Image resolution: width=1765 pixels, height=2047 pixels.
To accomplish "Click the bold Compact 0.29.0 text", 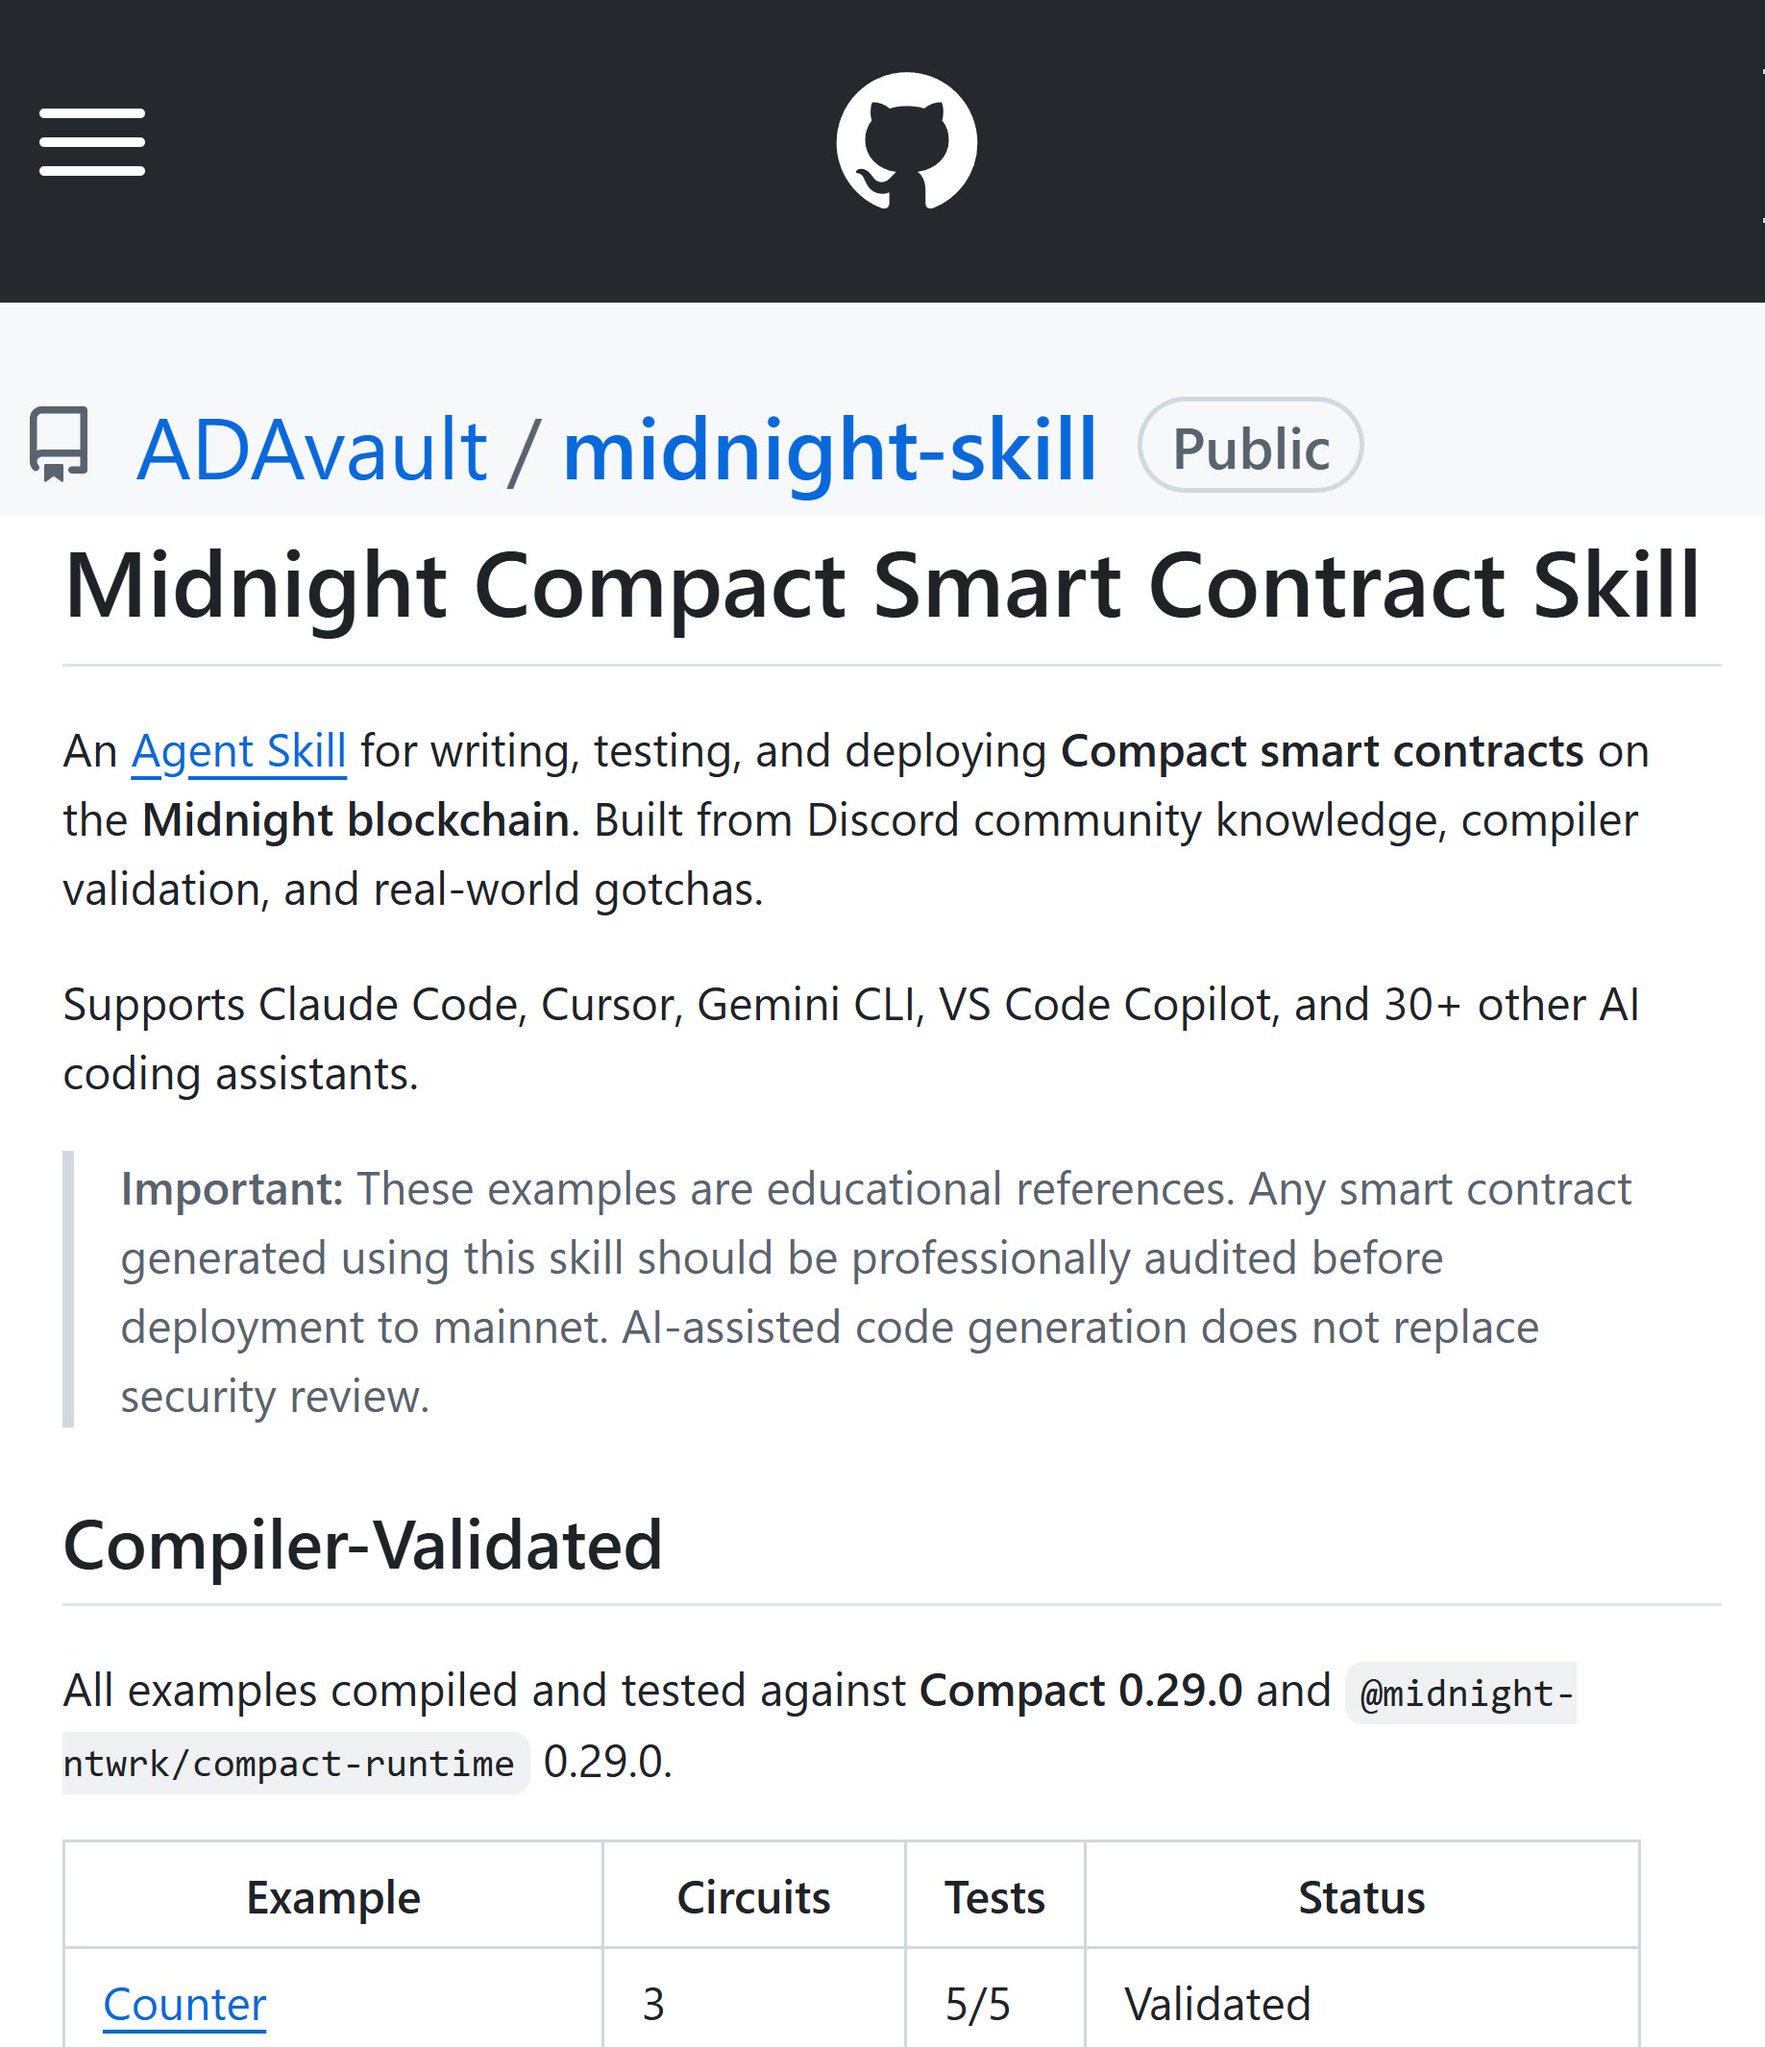I will [x=1080, y=1691].
